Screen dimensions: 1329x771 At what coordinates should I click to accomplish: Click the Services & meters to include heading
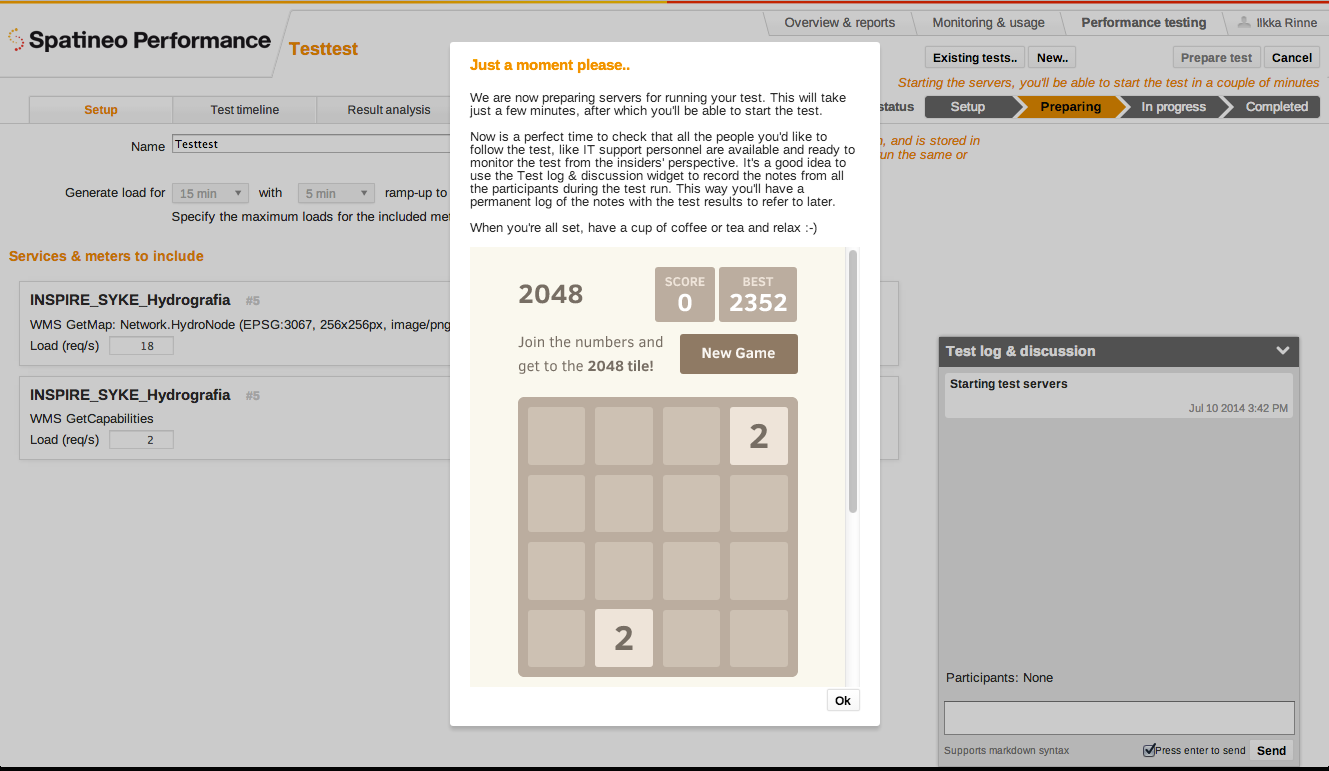[x=106, y=256]
